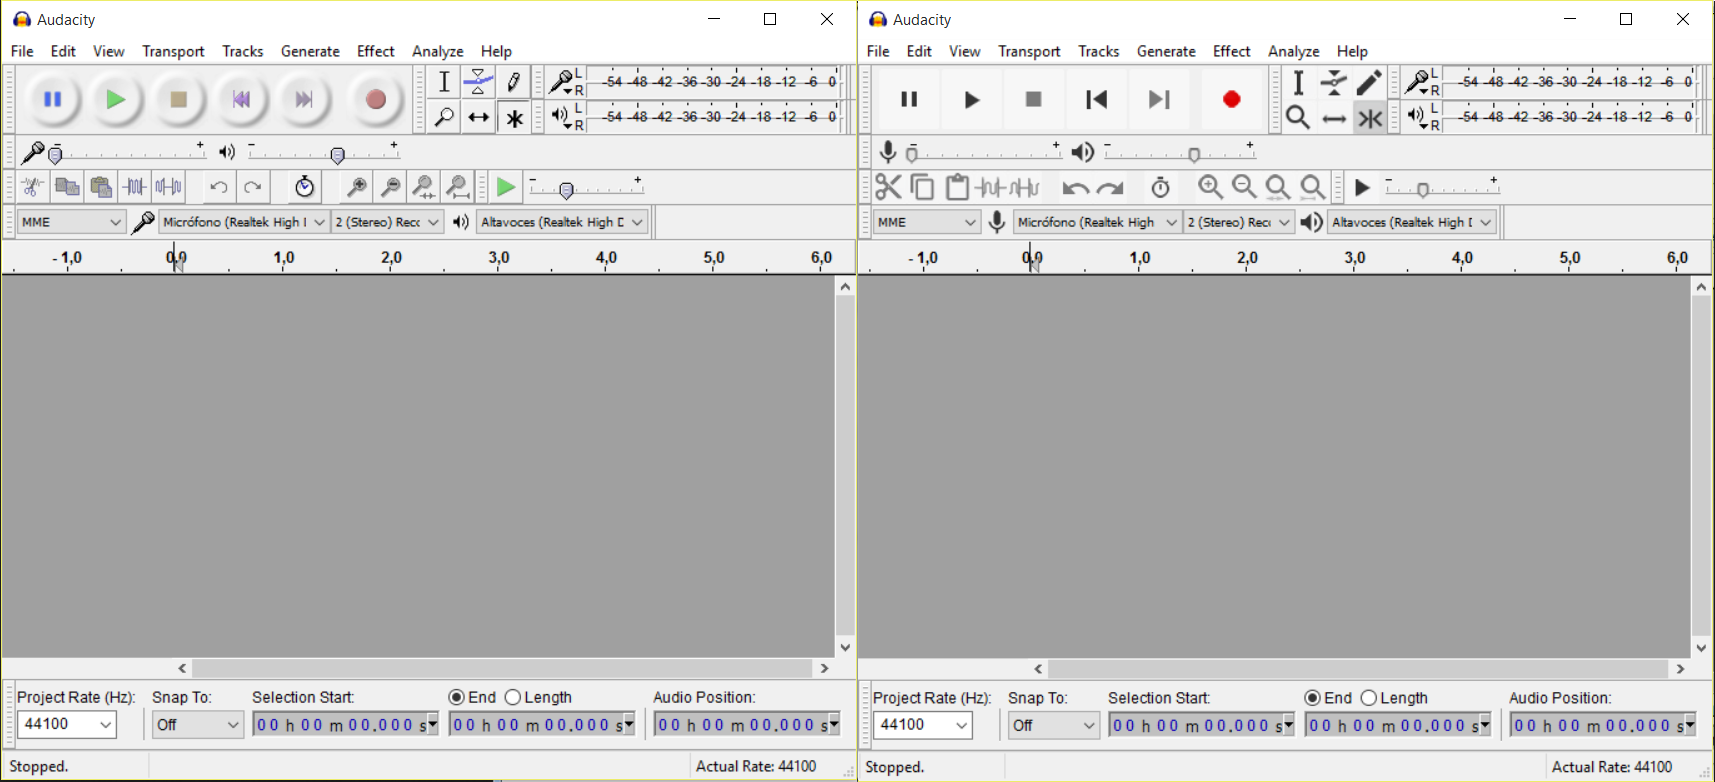The width and height of the screenshot is (1715, 782).
Task: Select End radio button in right window
Action: tap(1312, 698)
